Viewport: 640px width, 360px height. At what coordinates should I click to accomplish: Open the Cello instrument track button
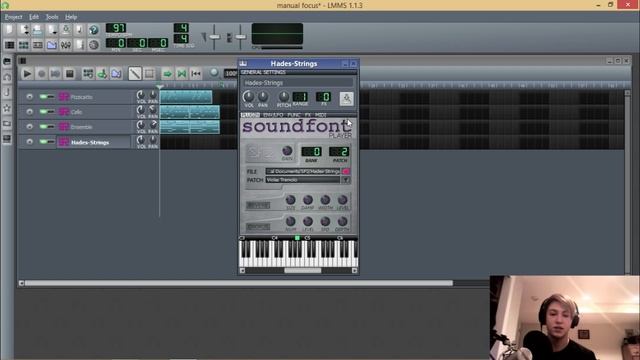pos(94,111)
